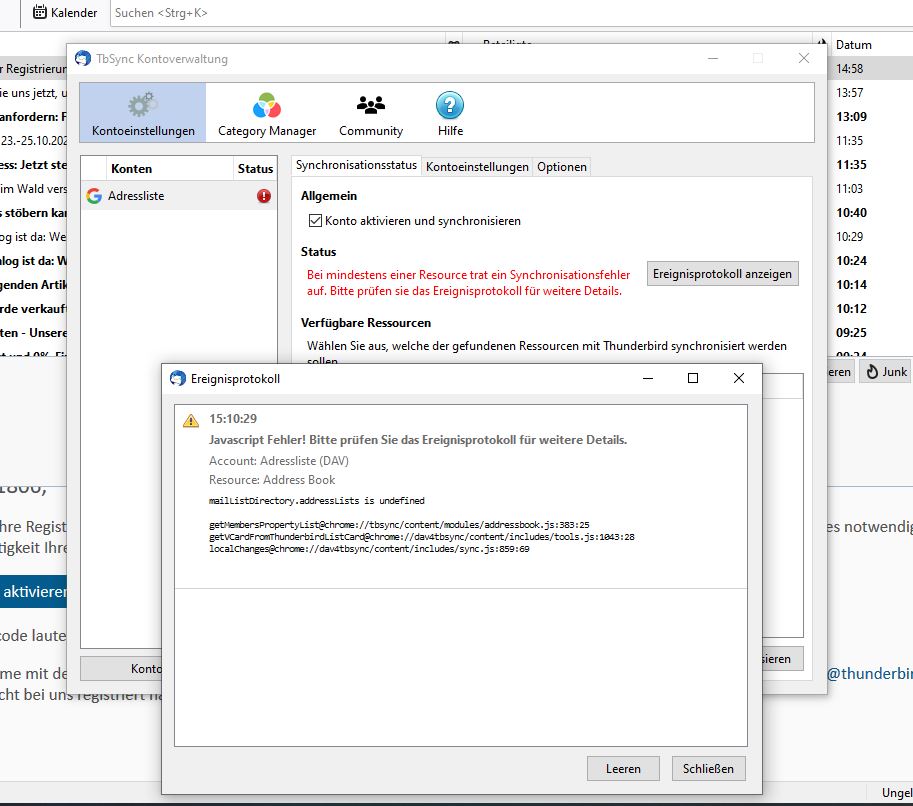Close the TbSync Kontoverwaltung window

(804, 58)
